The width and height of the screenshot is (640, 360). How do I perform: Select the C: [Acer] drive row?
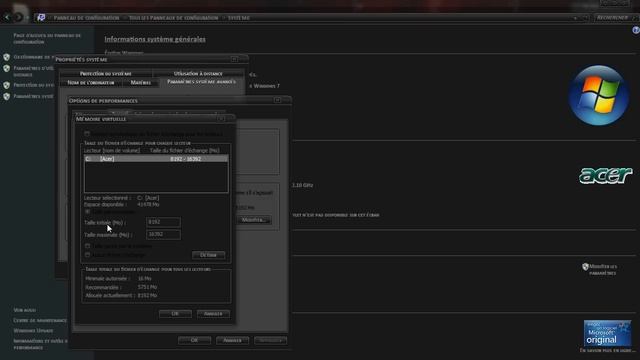click(156, 159)
